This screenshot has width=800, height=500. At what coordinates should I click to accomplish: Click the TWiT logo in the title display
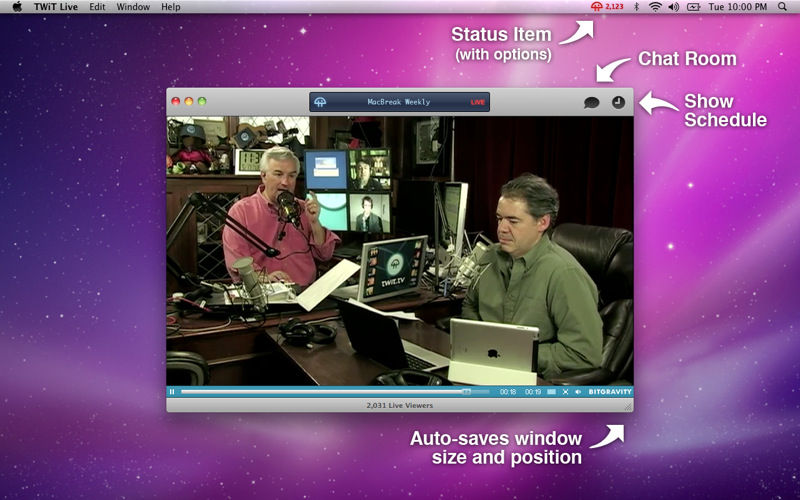tap(320, 102)
